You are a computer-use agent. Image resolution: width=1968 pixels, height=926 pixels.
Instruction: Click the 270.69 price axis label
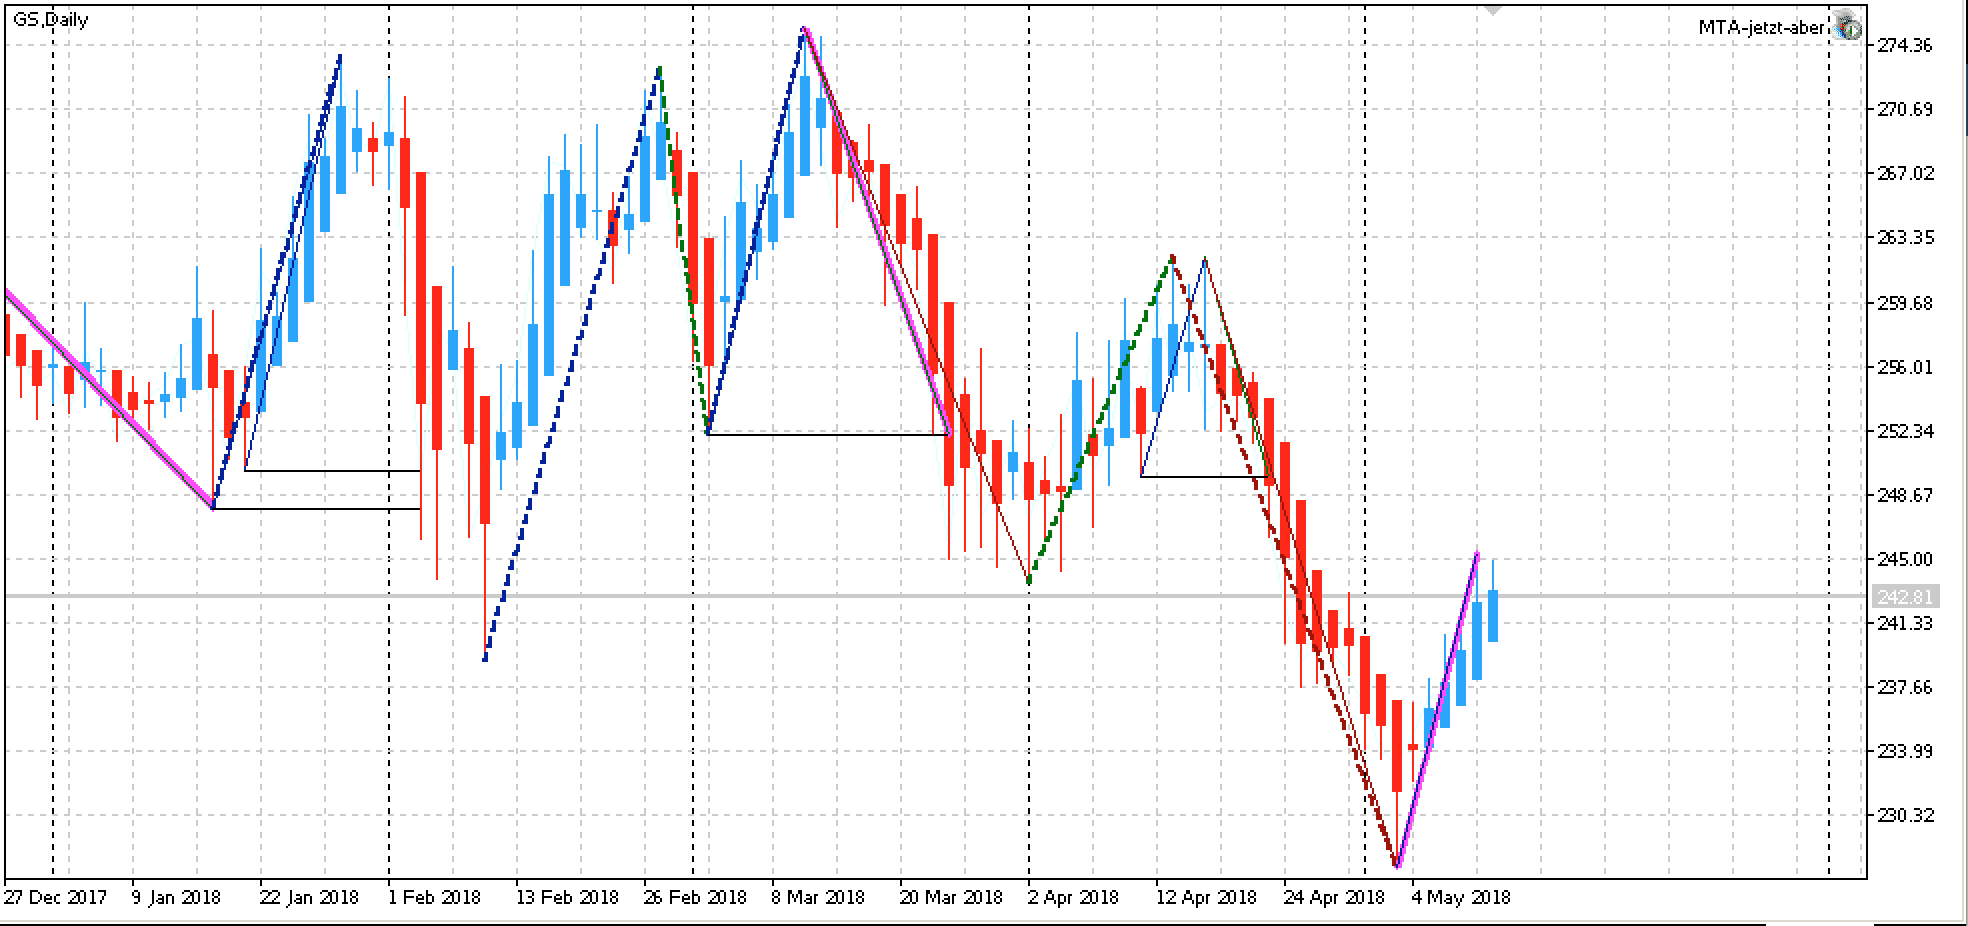pos(1905,109)
